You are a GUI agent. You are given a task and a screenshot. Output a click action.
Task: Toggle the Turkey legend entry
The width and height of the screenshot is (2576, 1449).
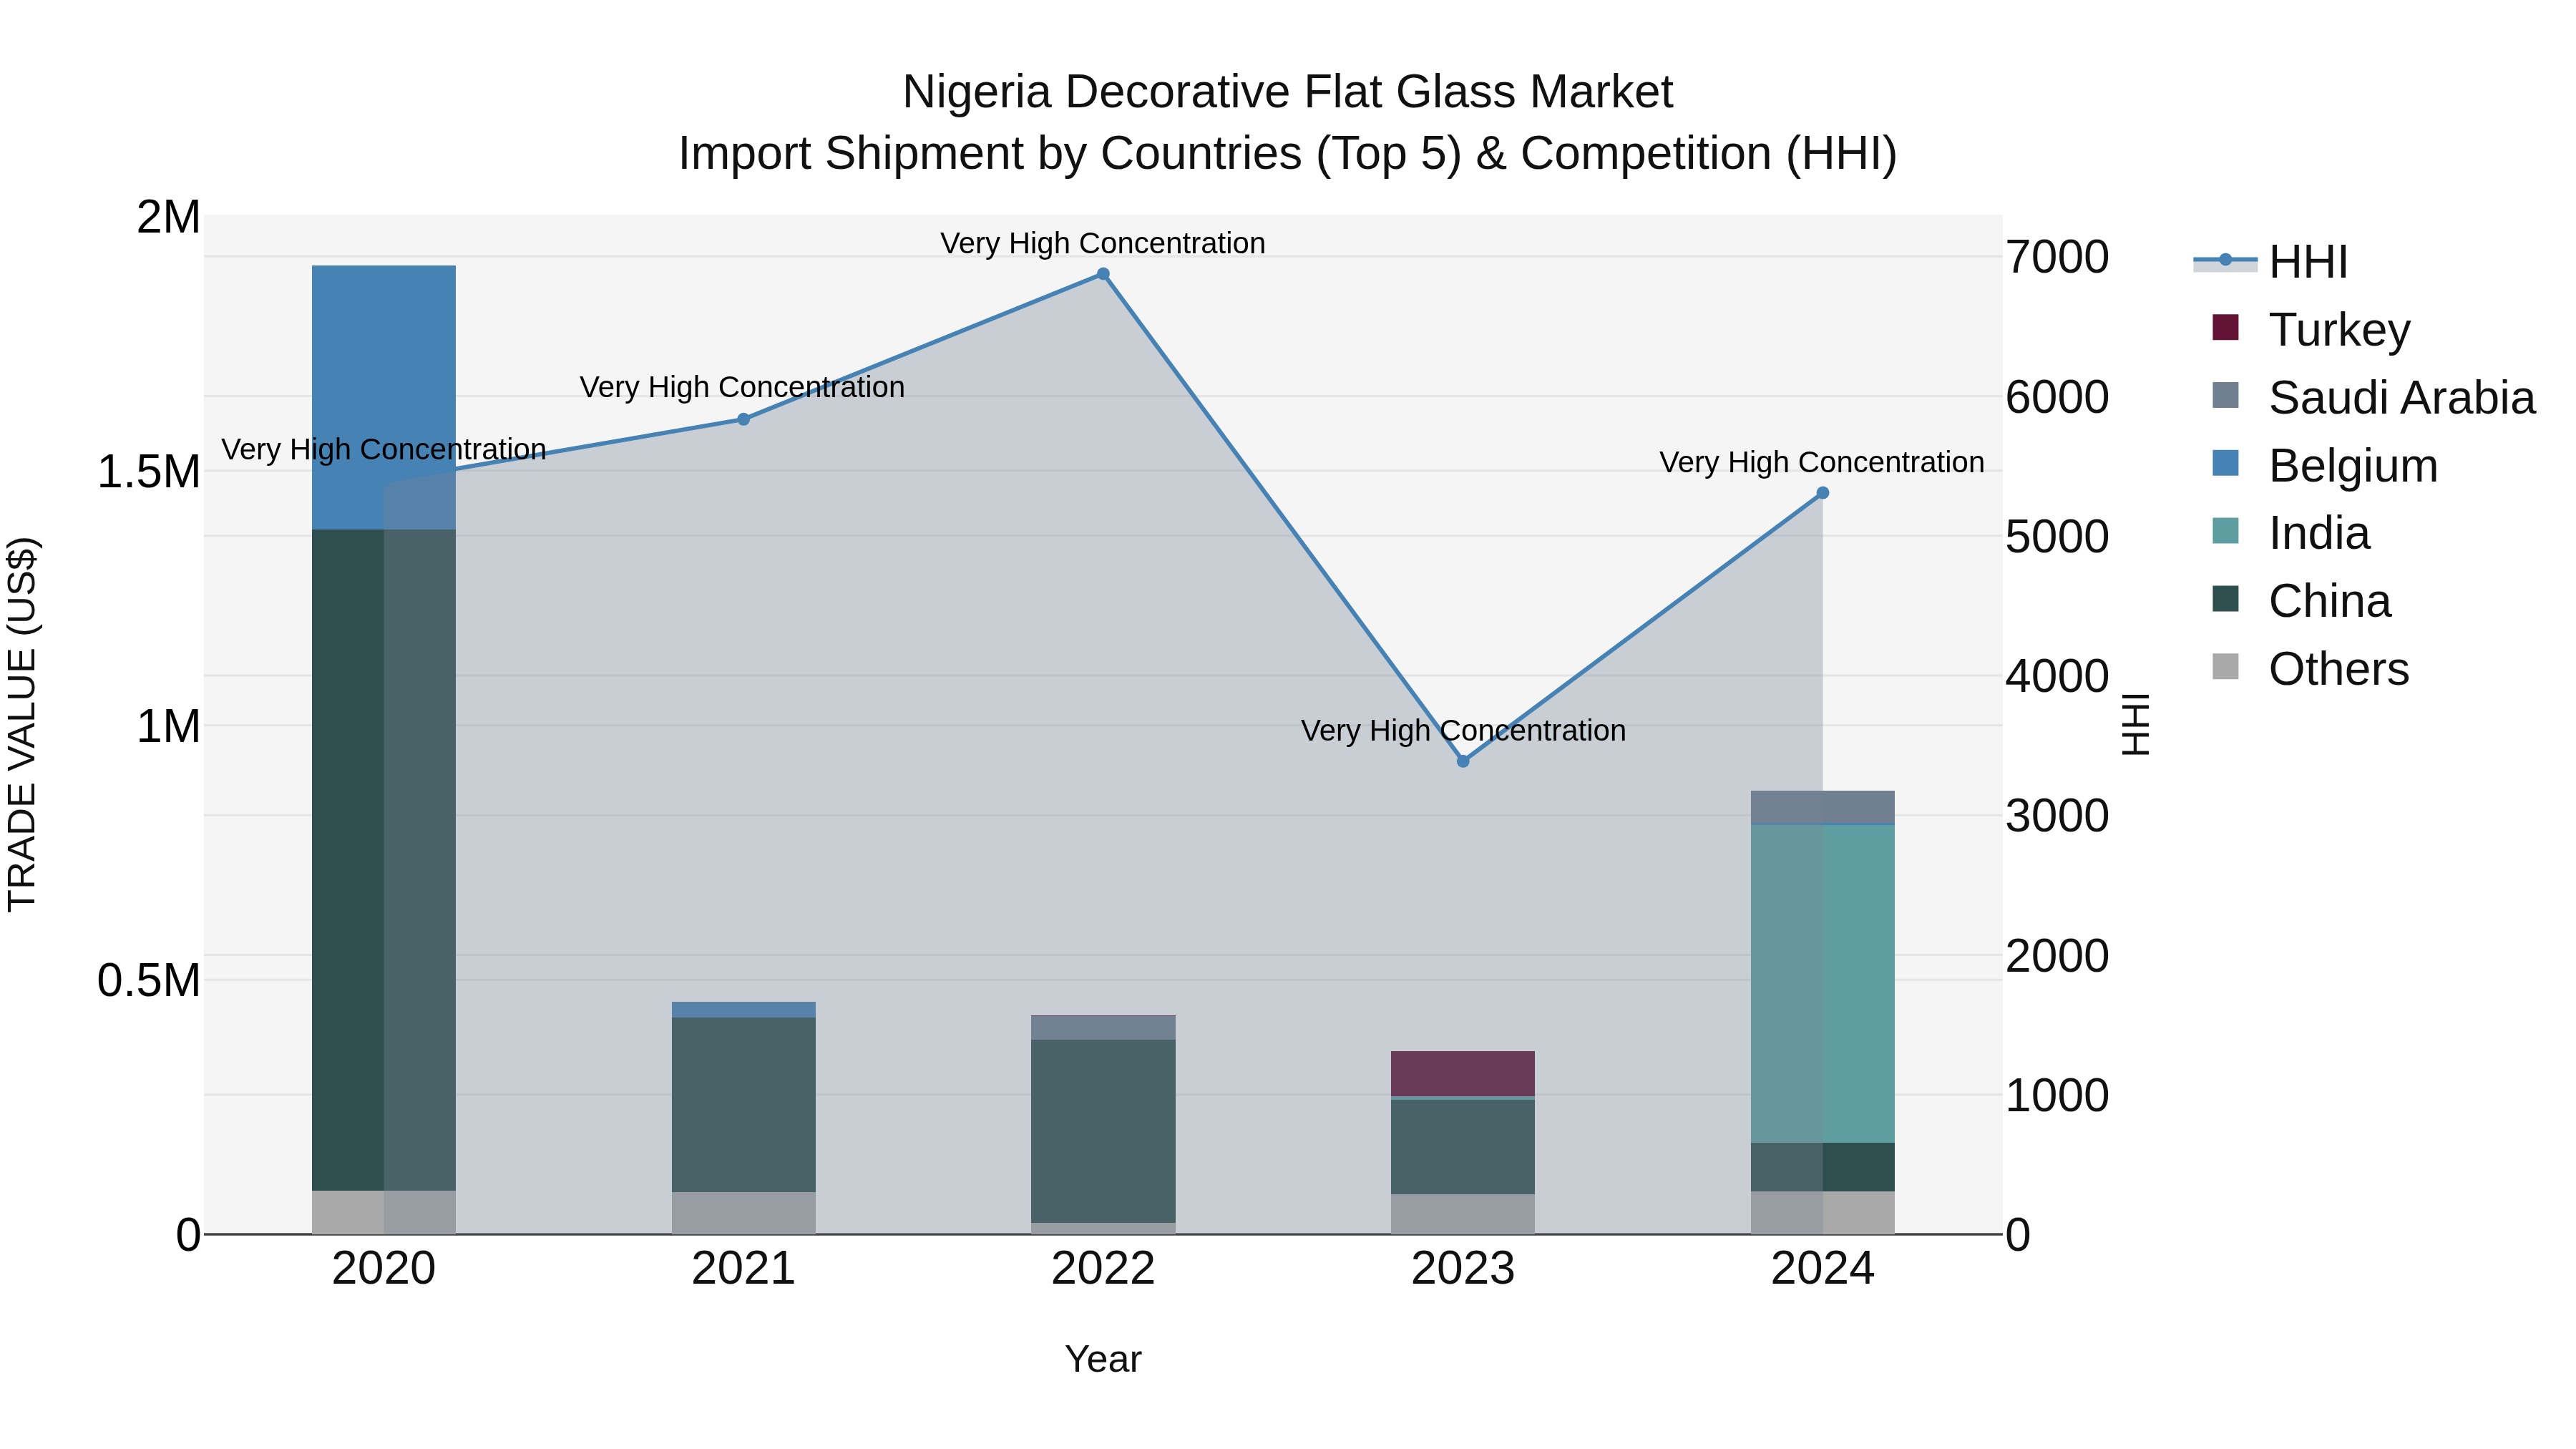coord(2311,329)
